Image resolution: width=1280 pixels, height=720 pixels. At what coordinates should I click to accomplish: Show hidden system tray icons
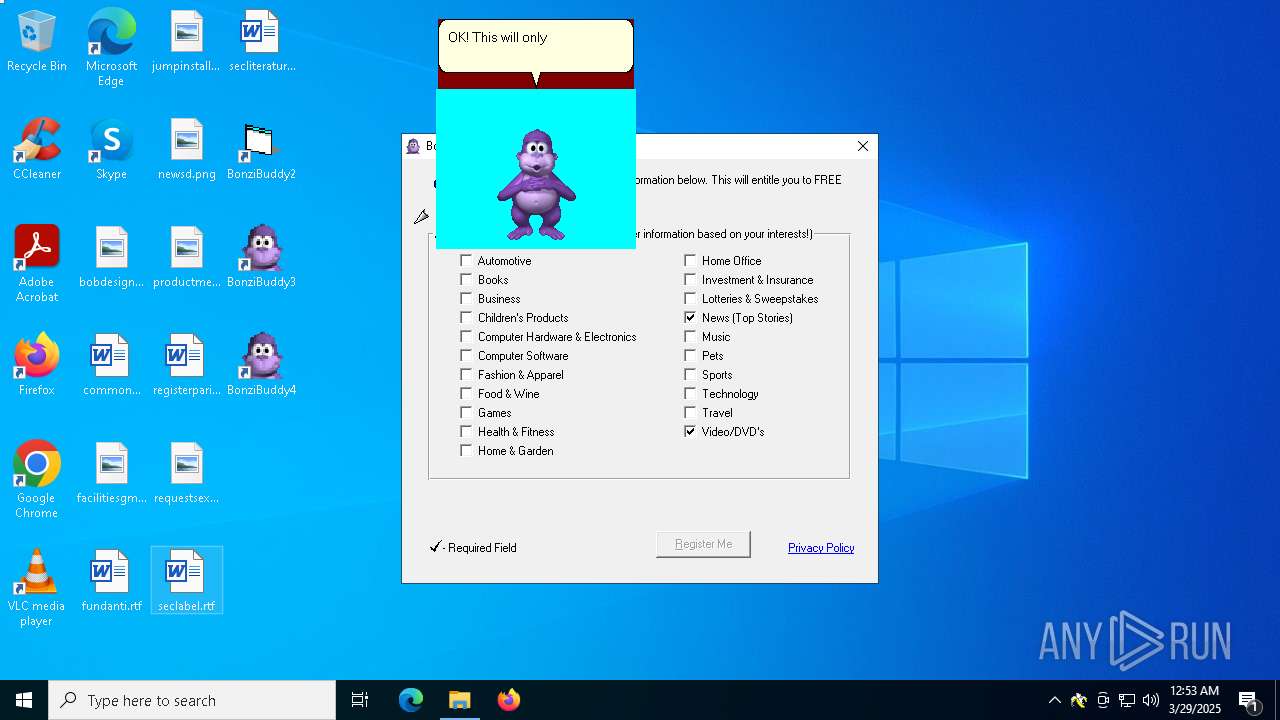coord(1054,700)
